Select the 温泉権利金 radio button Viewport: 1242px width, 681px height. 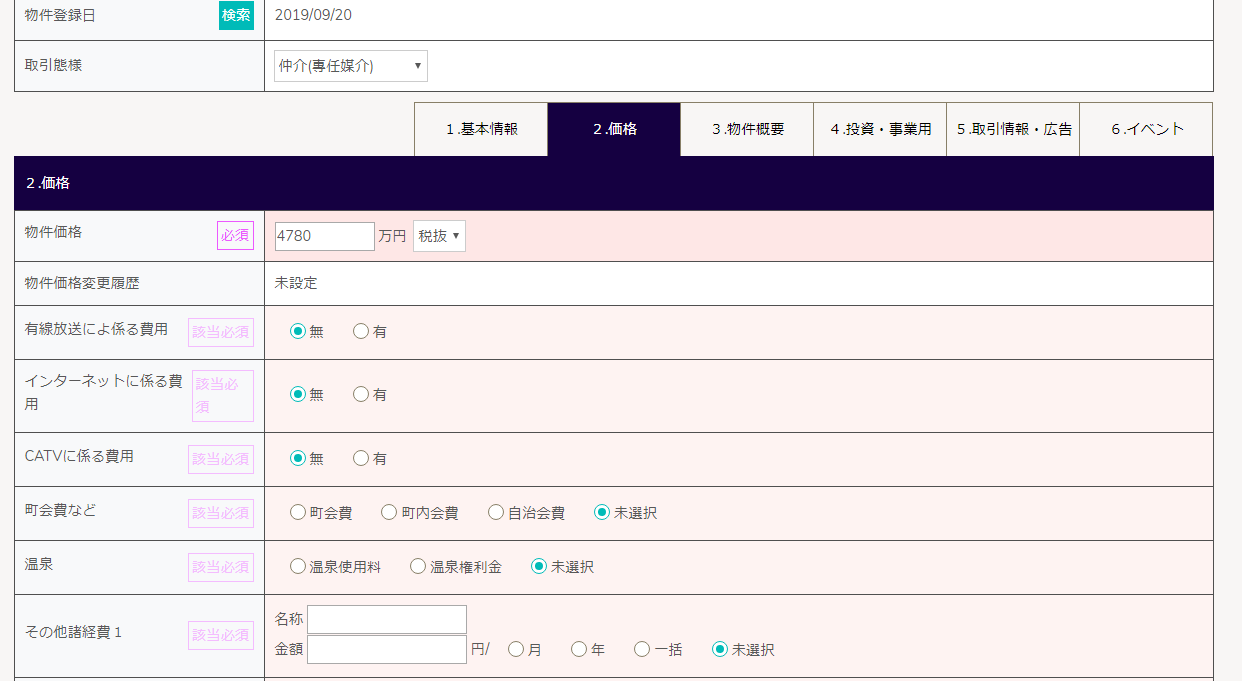tap(418, 567)
